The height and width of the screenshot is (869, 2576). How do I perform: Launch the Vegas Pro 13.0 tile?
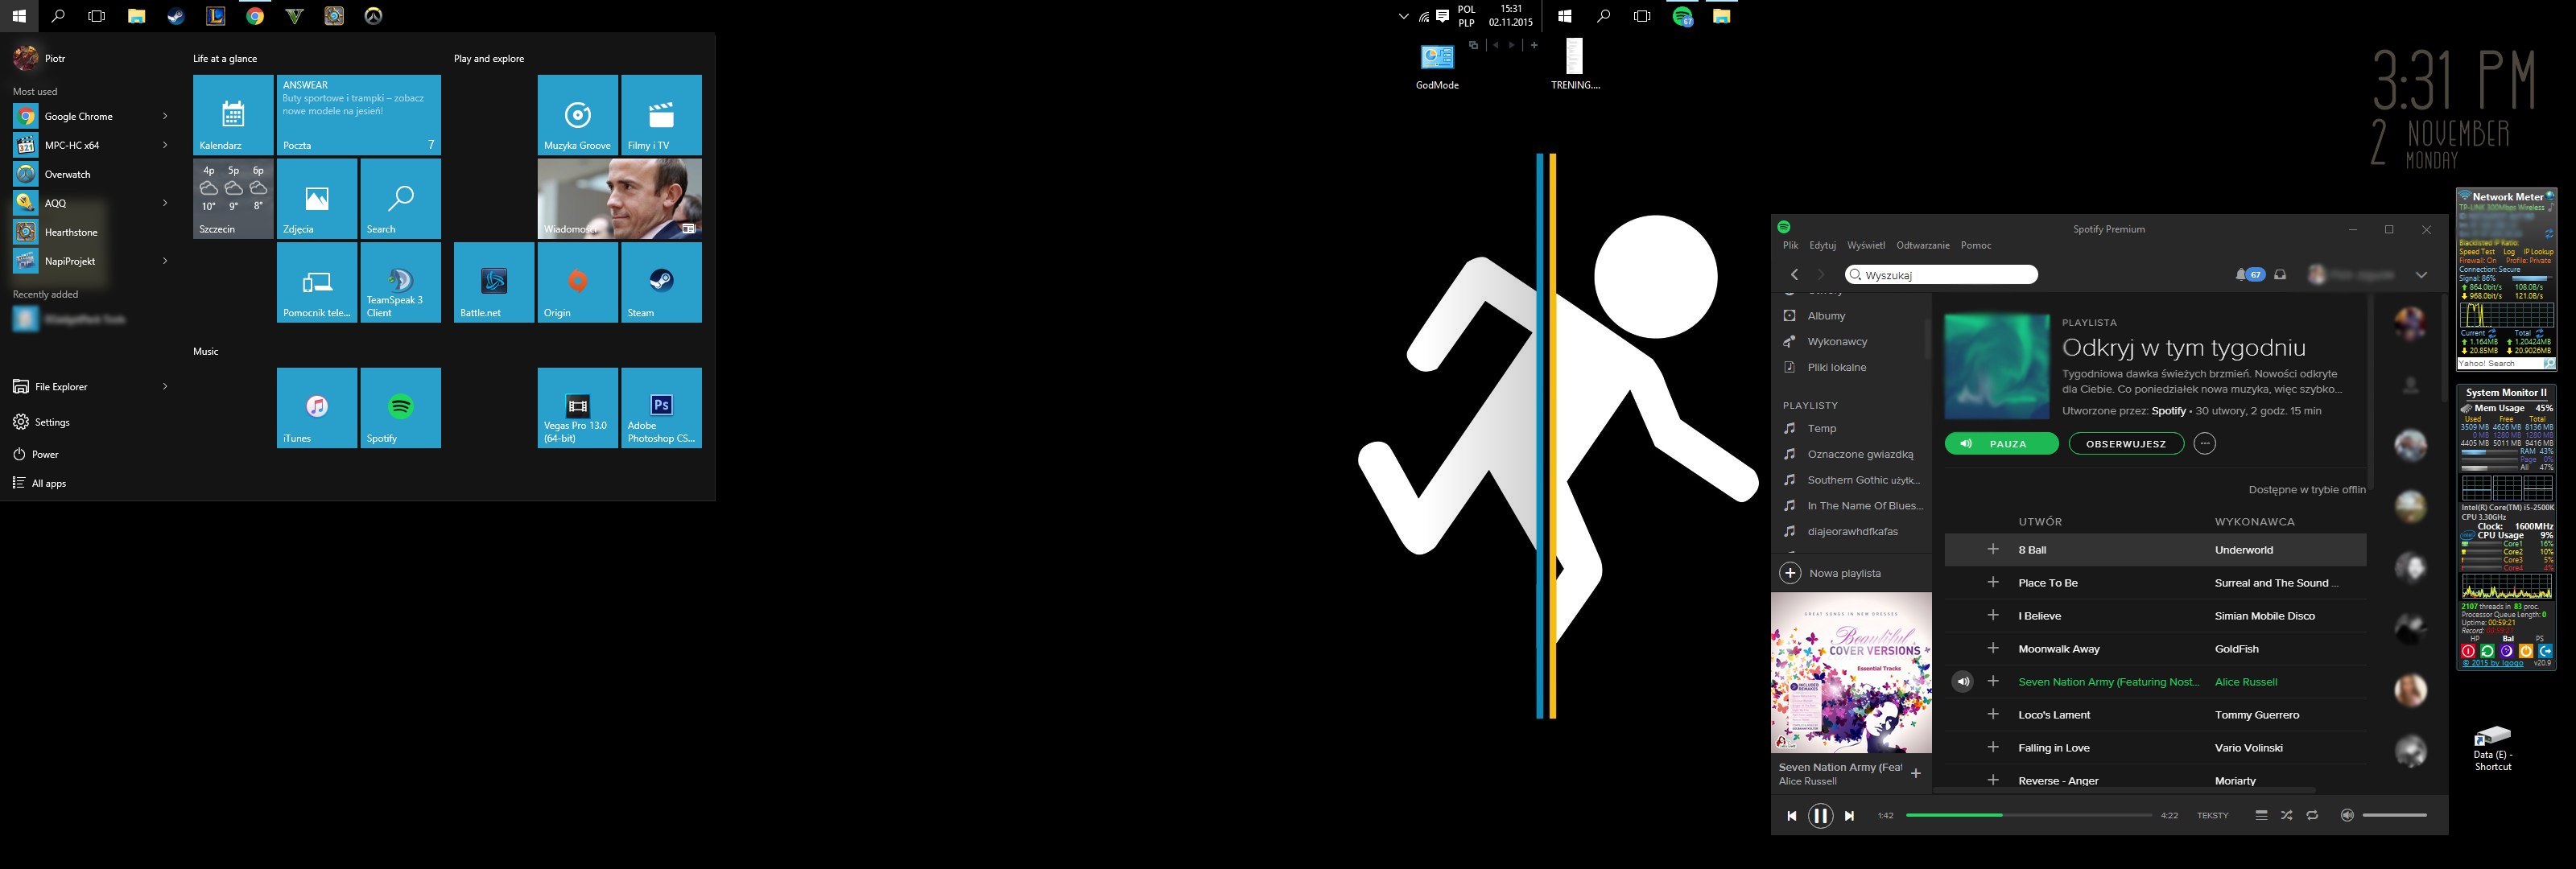point(577,407)
